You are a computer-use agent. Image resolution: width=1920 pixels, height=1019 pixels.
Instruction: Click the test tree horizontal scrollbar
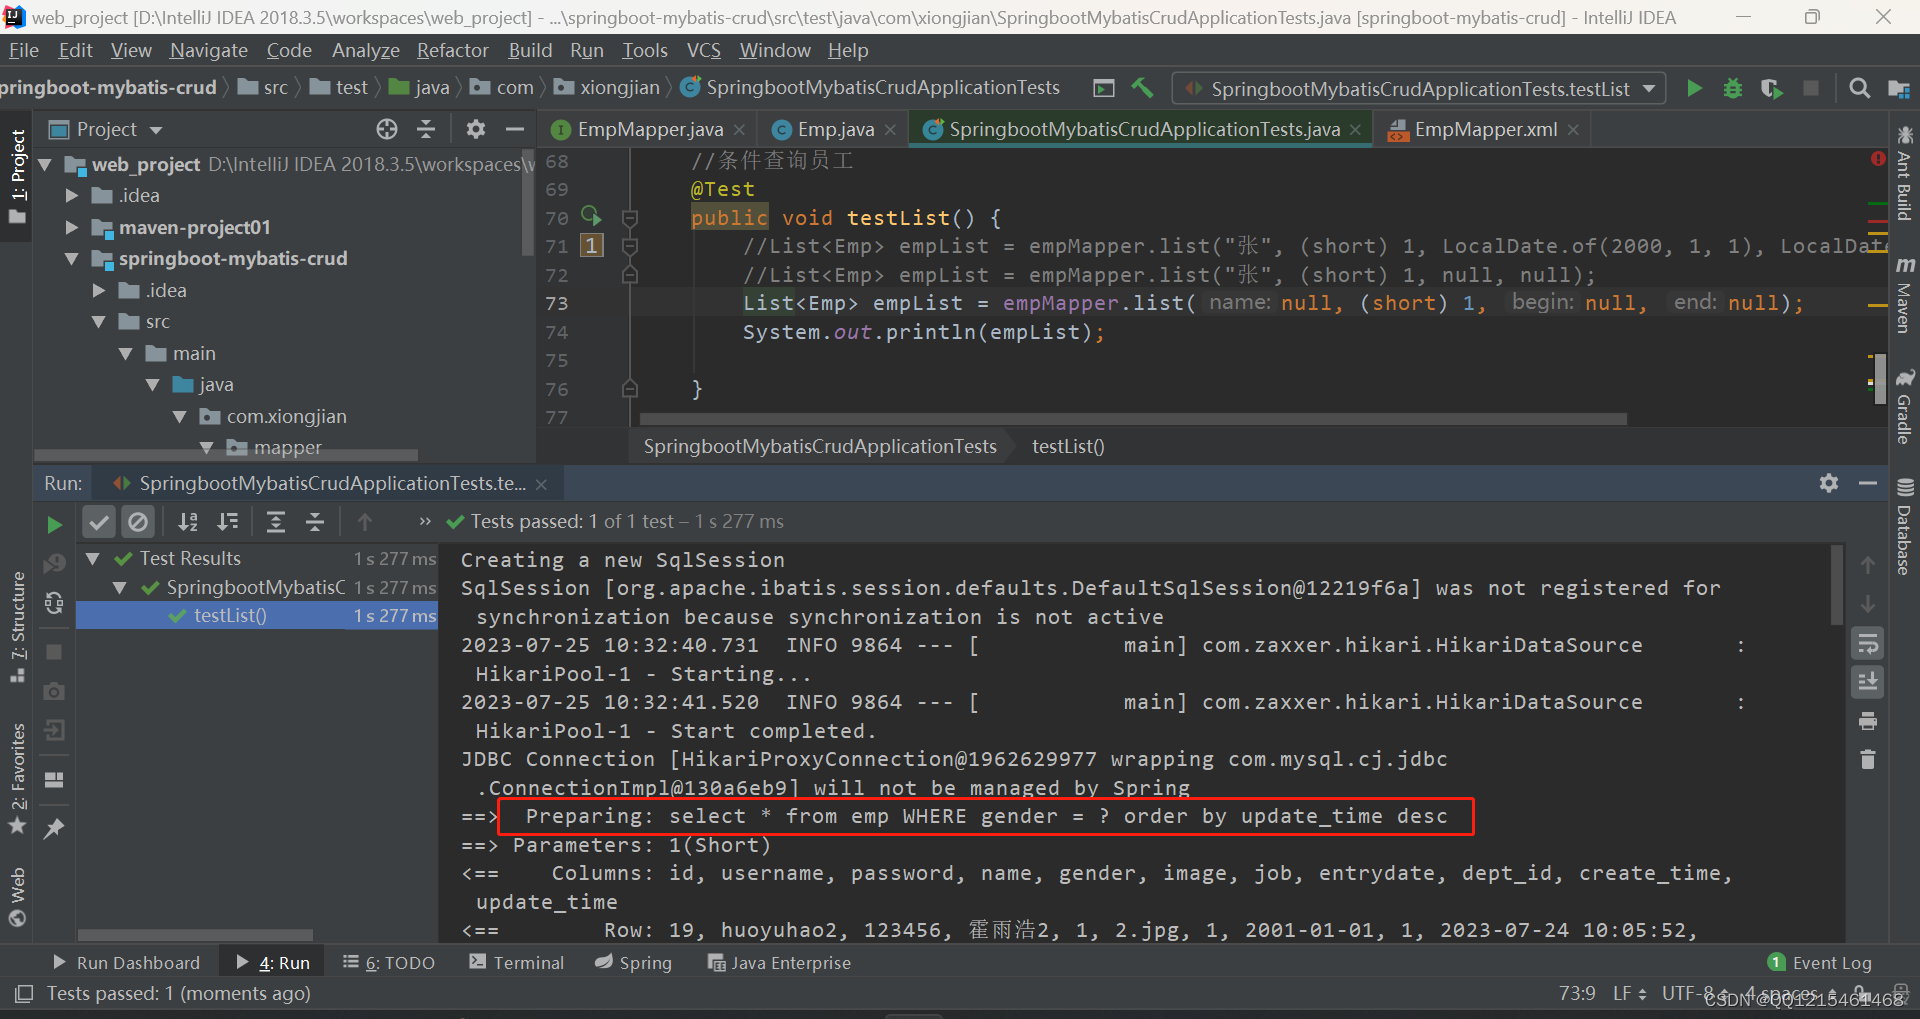click(195, 935)
